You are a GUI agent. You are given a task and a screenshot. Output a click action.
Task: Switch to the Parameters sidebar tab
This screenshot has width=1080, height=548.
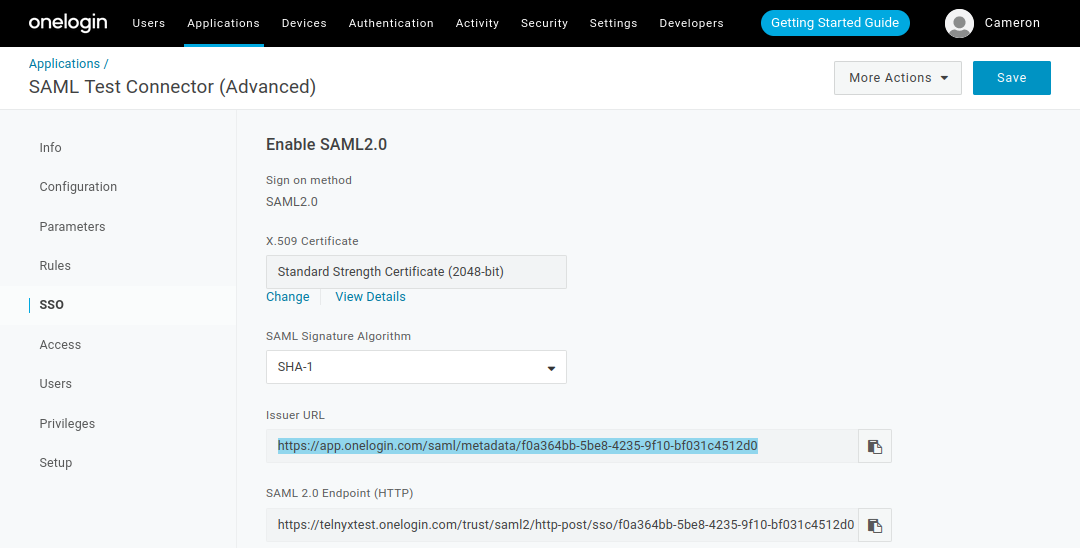tap(72, 226)
